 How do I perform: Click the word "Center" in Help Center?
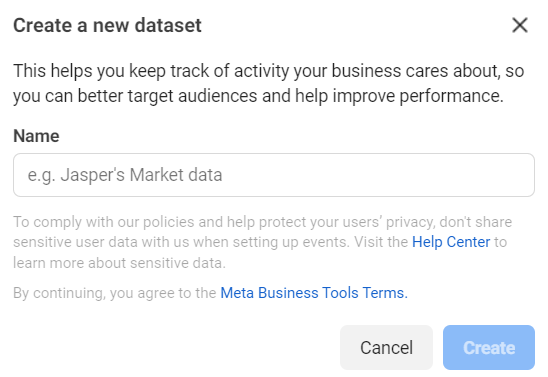point(468,242)
